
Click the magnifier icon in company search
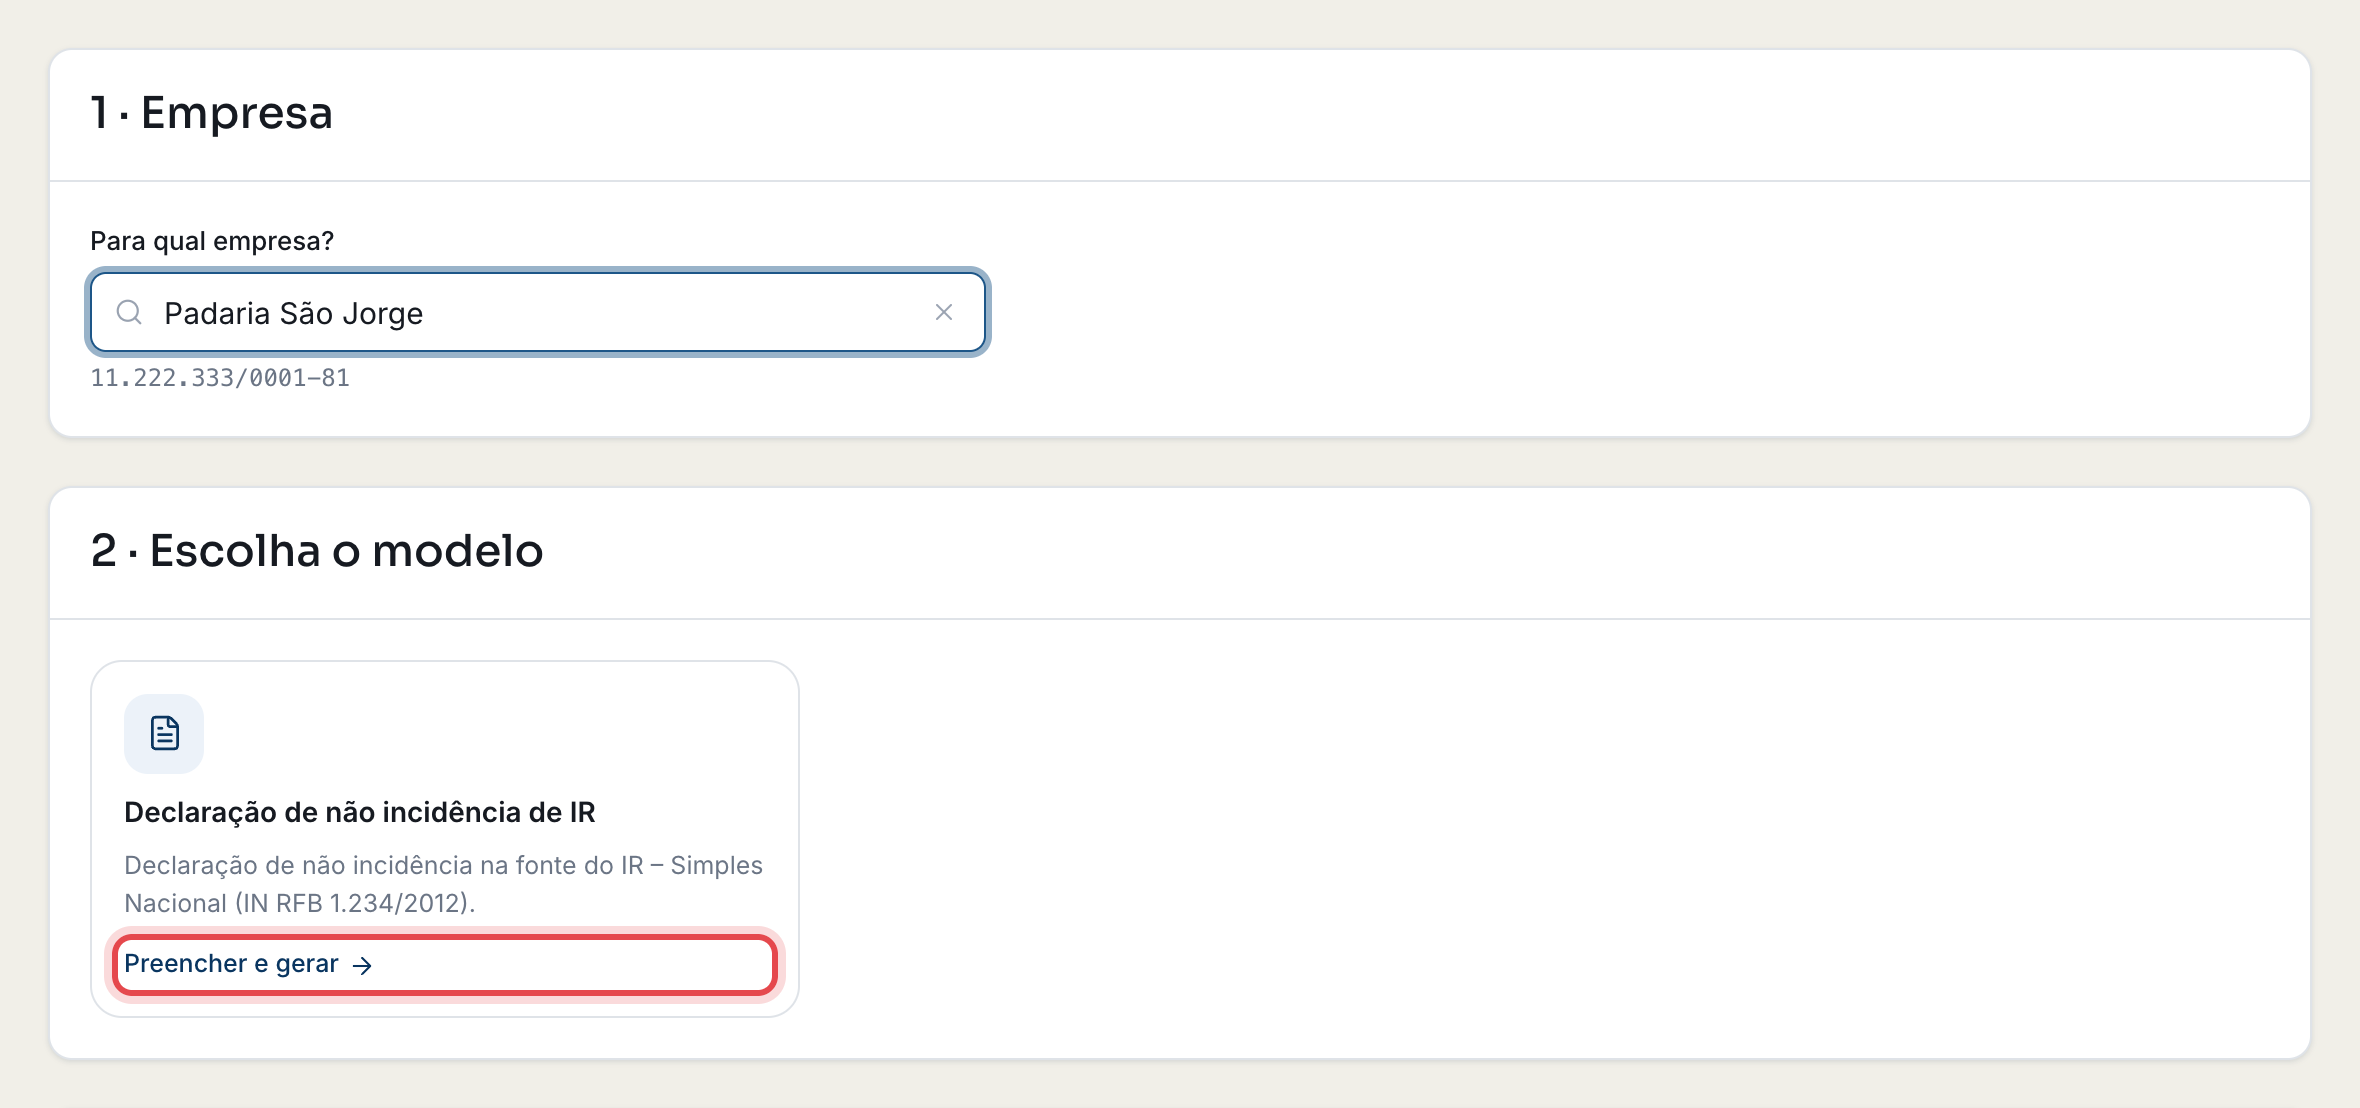(129, 313)
